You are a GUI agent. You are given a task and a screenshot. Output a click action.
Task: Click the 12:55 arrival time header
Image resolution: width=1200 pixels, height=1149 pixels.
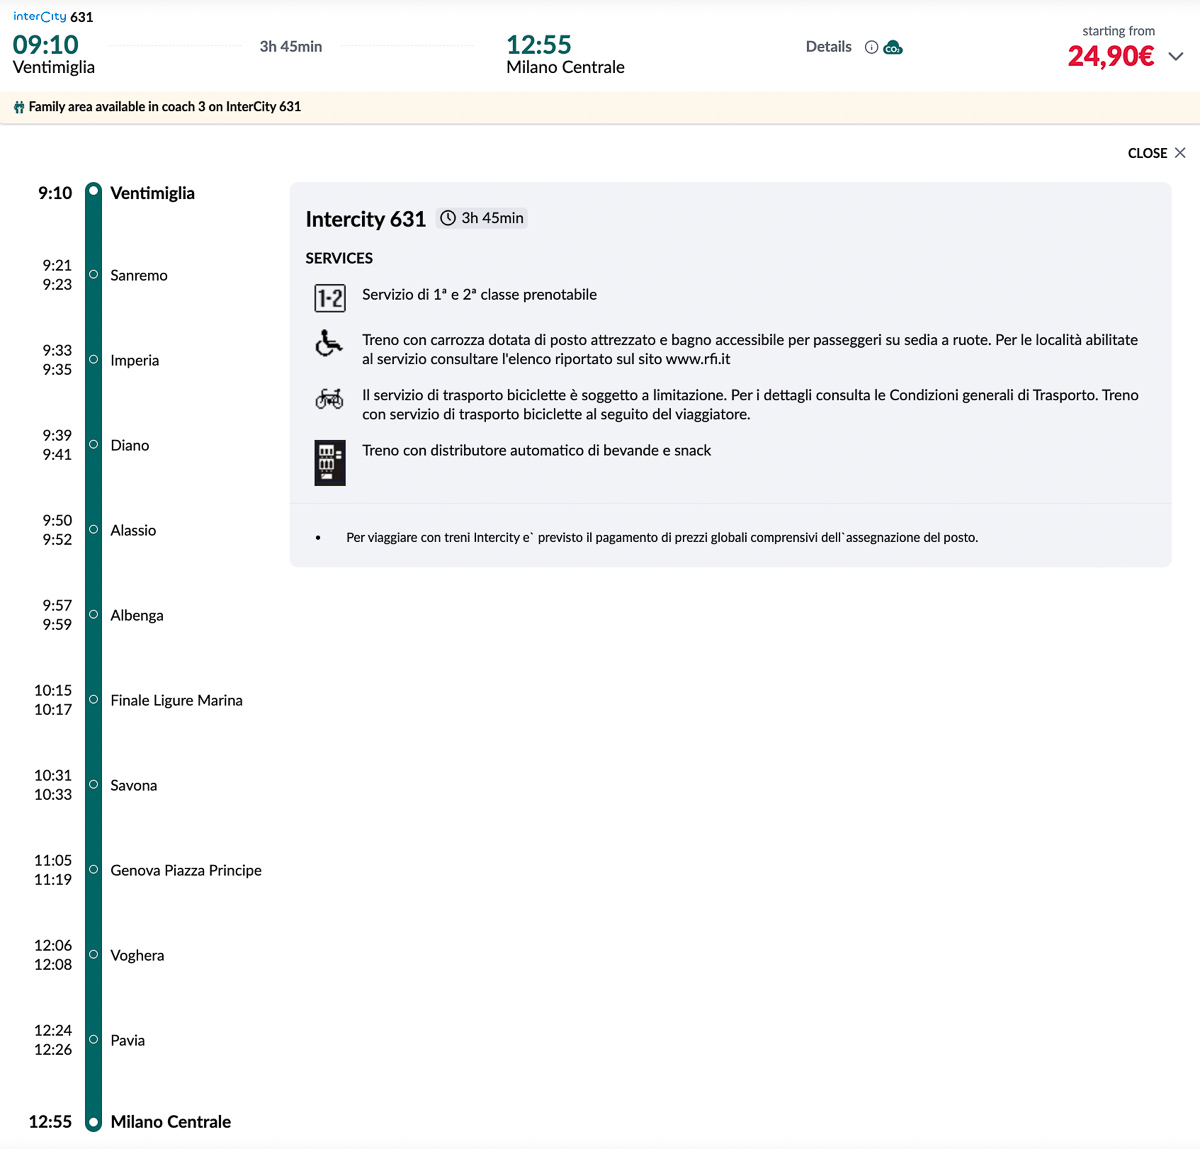(539, 45)
